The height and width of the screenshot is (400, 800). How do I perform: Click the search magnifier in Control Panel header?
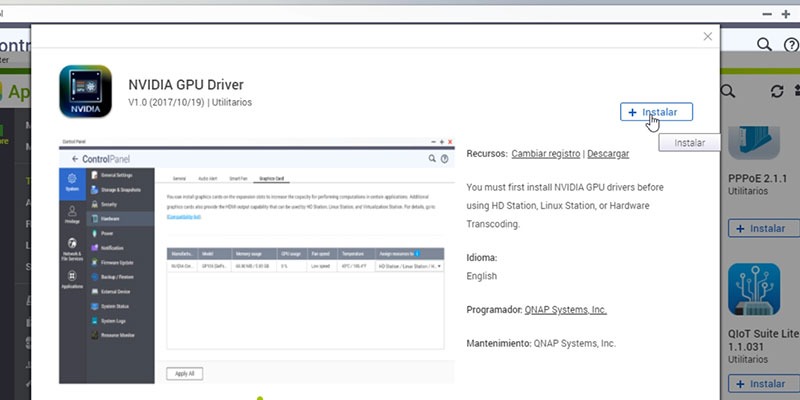pos(764,44)
